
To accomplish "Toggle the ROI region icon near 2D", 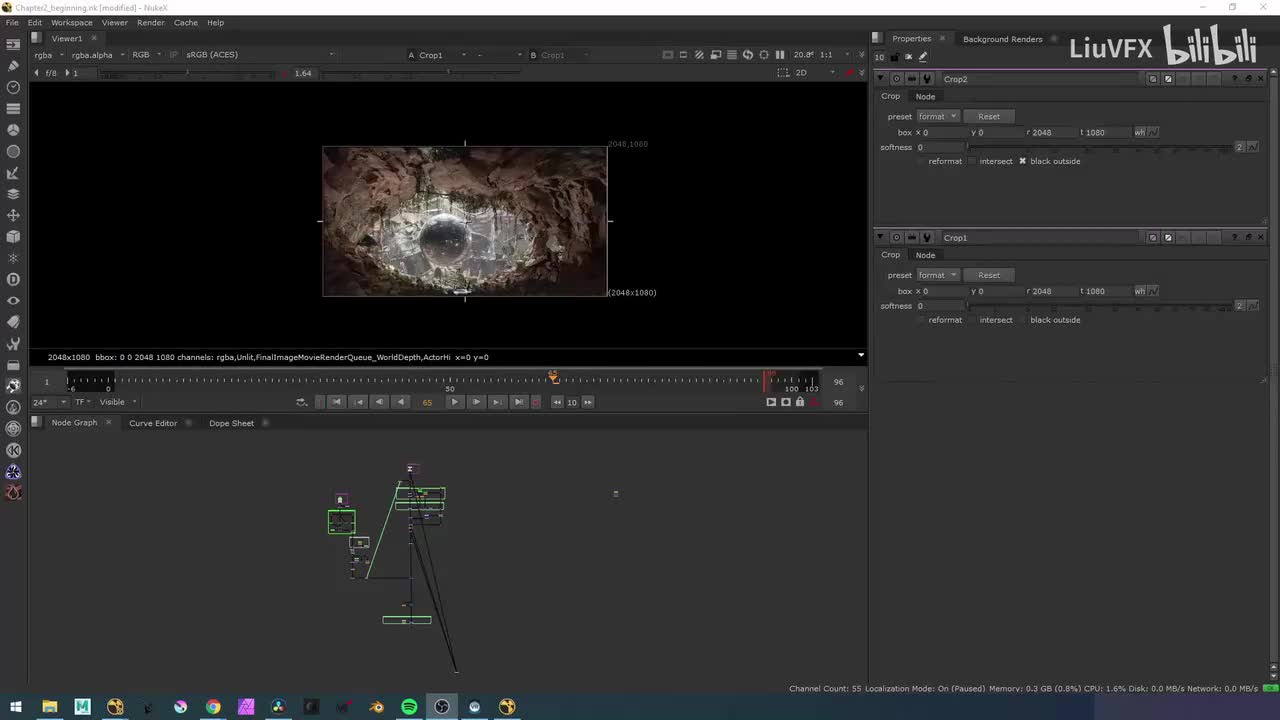I will 783,73.
